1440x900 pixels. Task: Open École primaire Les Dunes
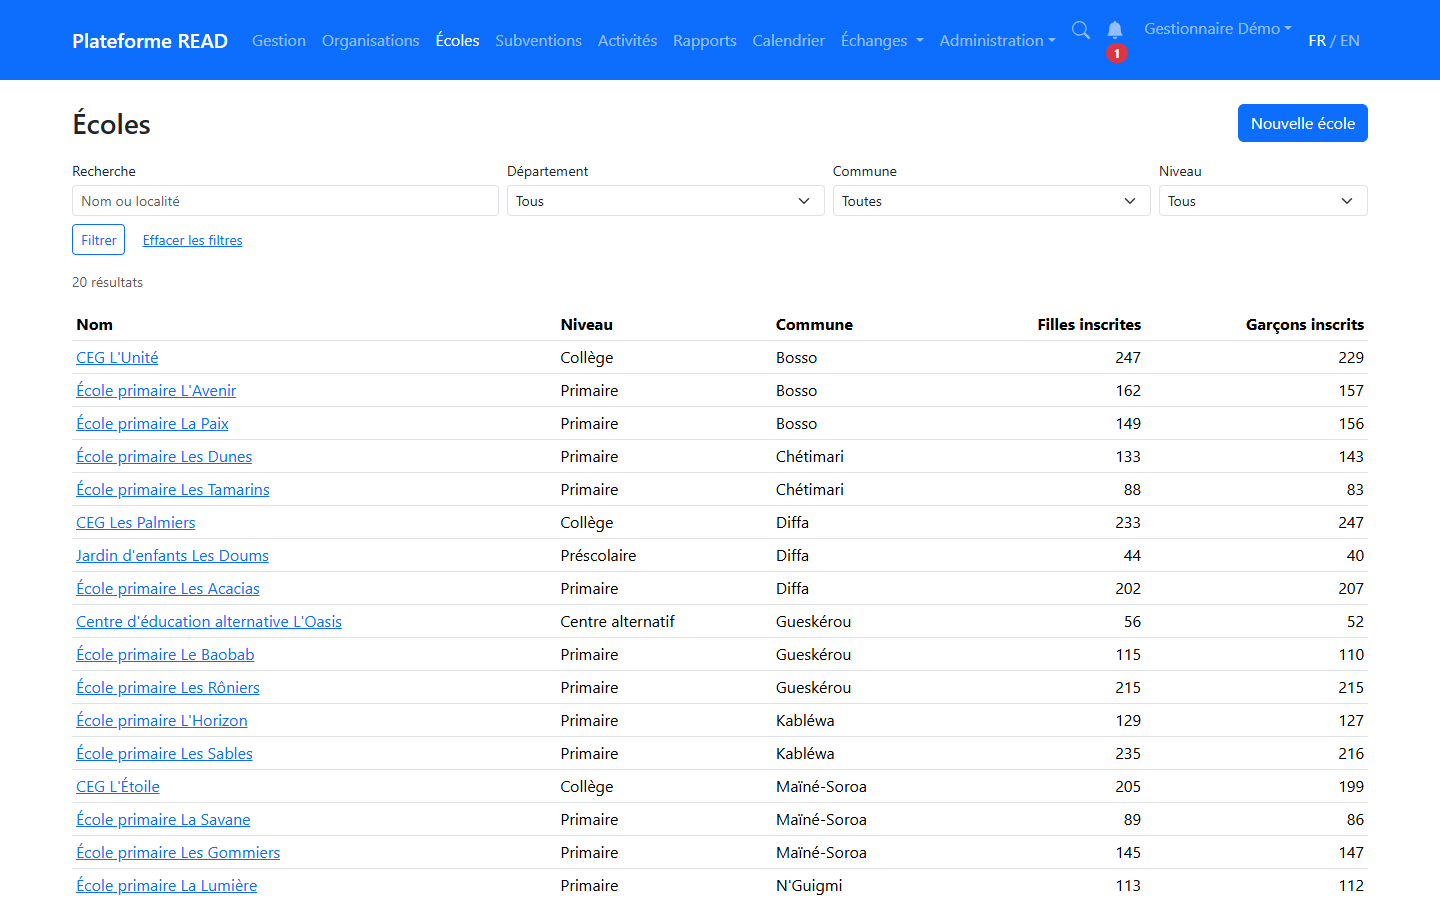pyautogui.click(x=164, y=457)
